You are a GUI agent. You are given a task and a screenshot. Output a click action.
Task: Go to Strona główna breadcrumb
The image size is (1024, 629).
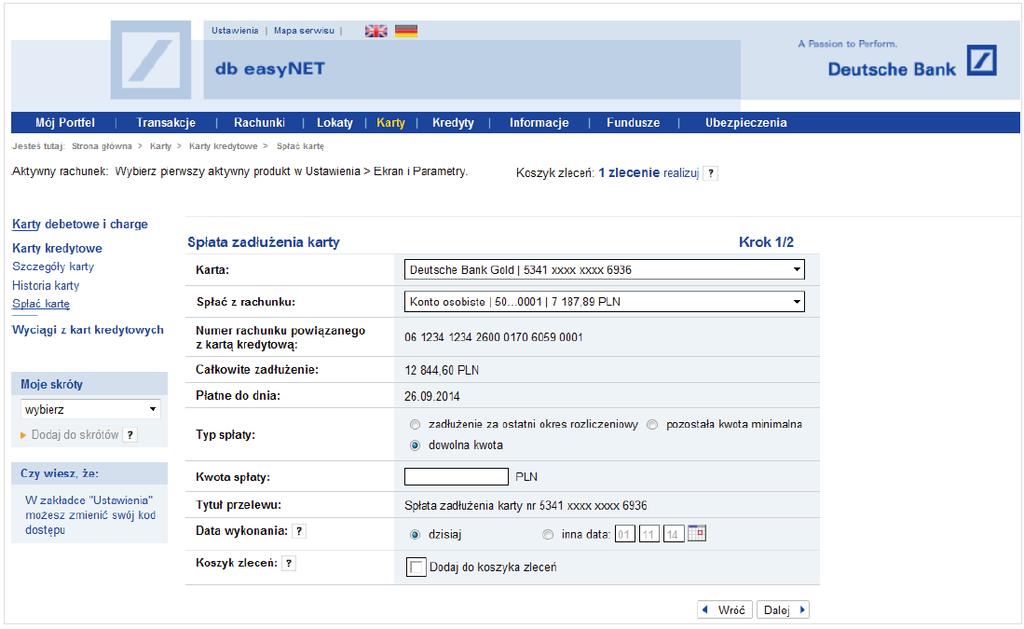coord(102,146)
